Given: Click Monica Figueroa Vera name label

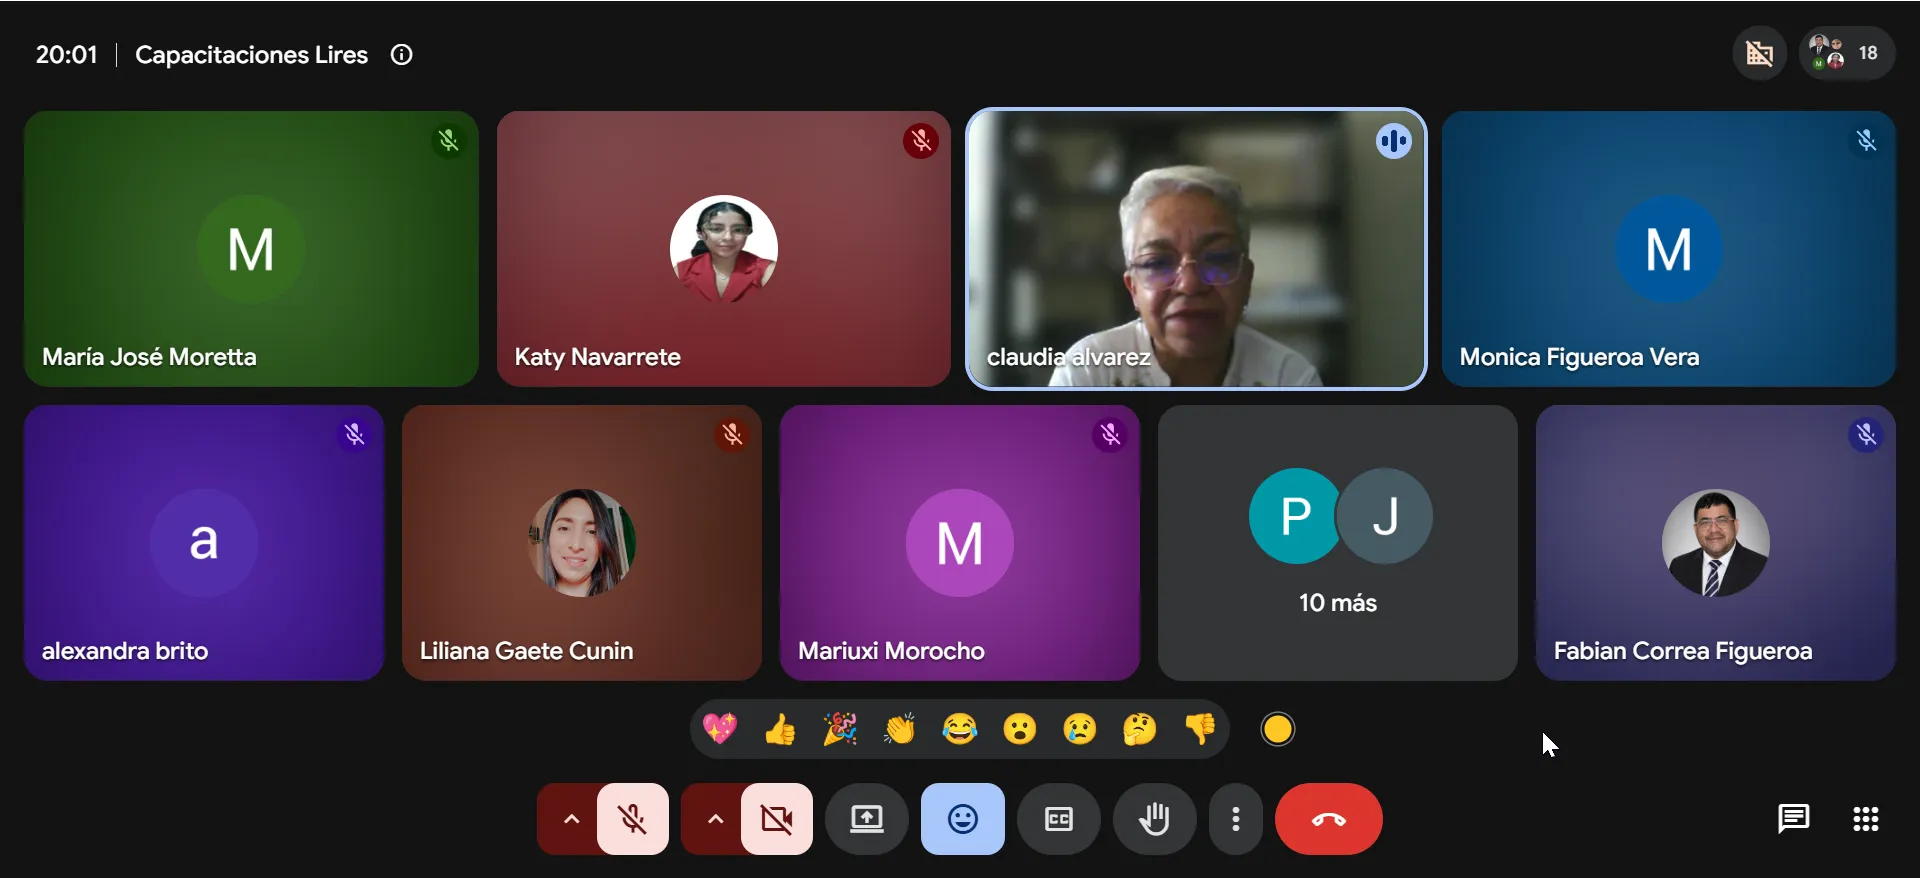Looking at the screenshot, I should [x=1579, y=357].
